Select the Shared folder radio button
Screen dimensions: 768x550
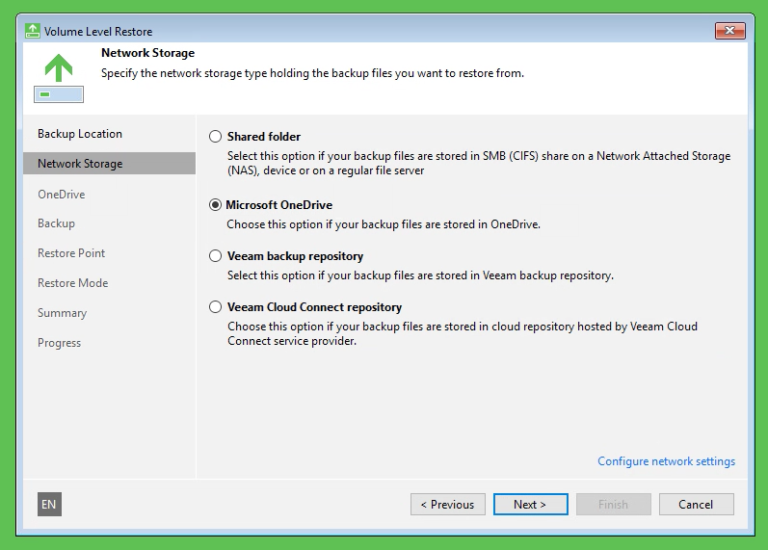(x=215, y=137)
